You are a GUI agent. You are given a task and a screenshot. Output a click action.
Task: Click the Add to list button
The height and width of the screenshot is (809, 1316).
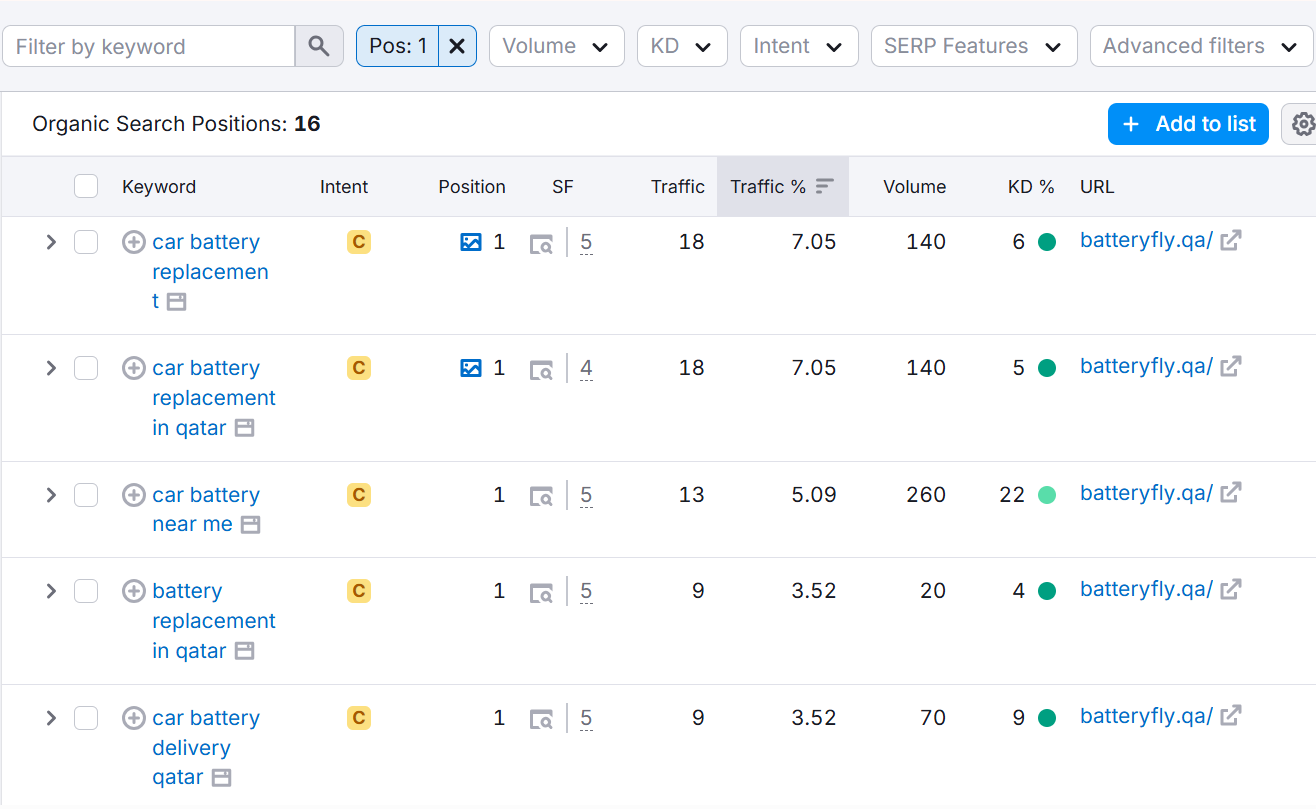click(x=1188, y=123)
